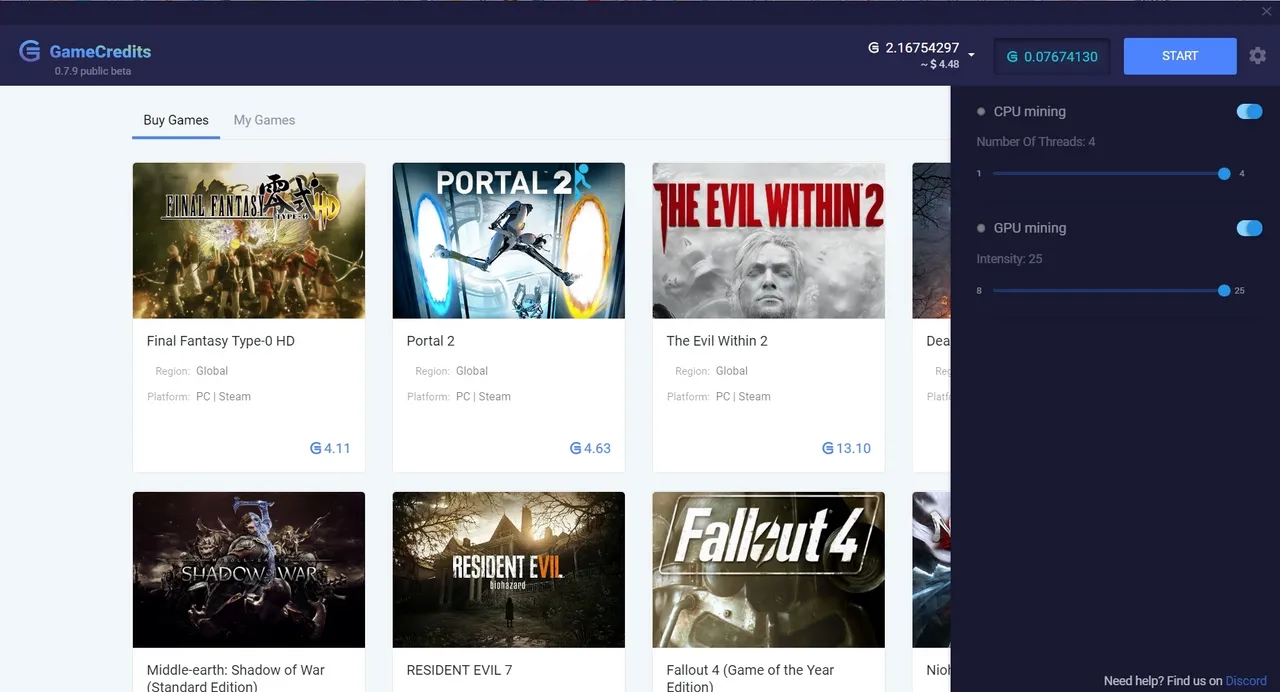Close the window with the X icon
1280x692 pixels.
(1267, 11)
